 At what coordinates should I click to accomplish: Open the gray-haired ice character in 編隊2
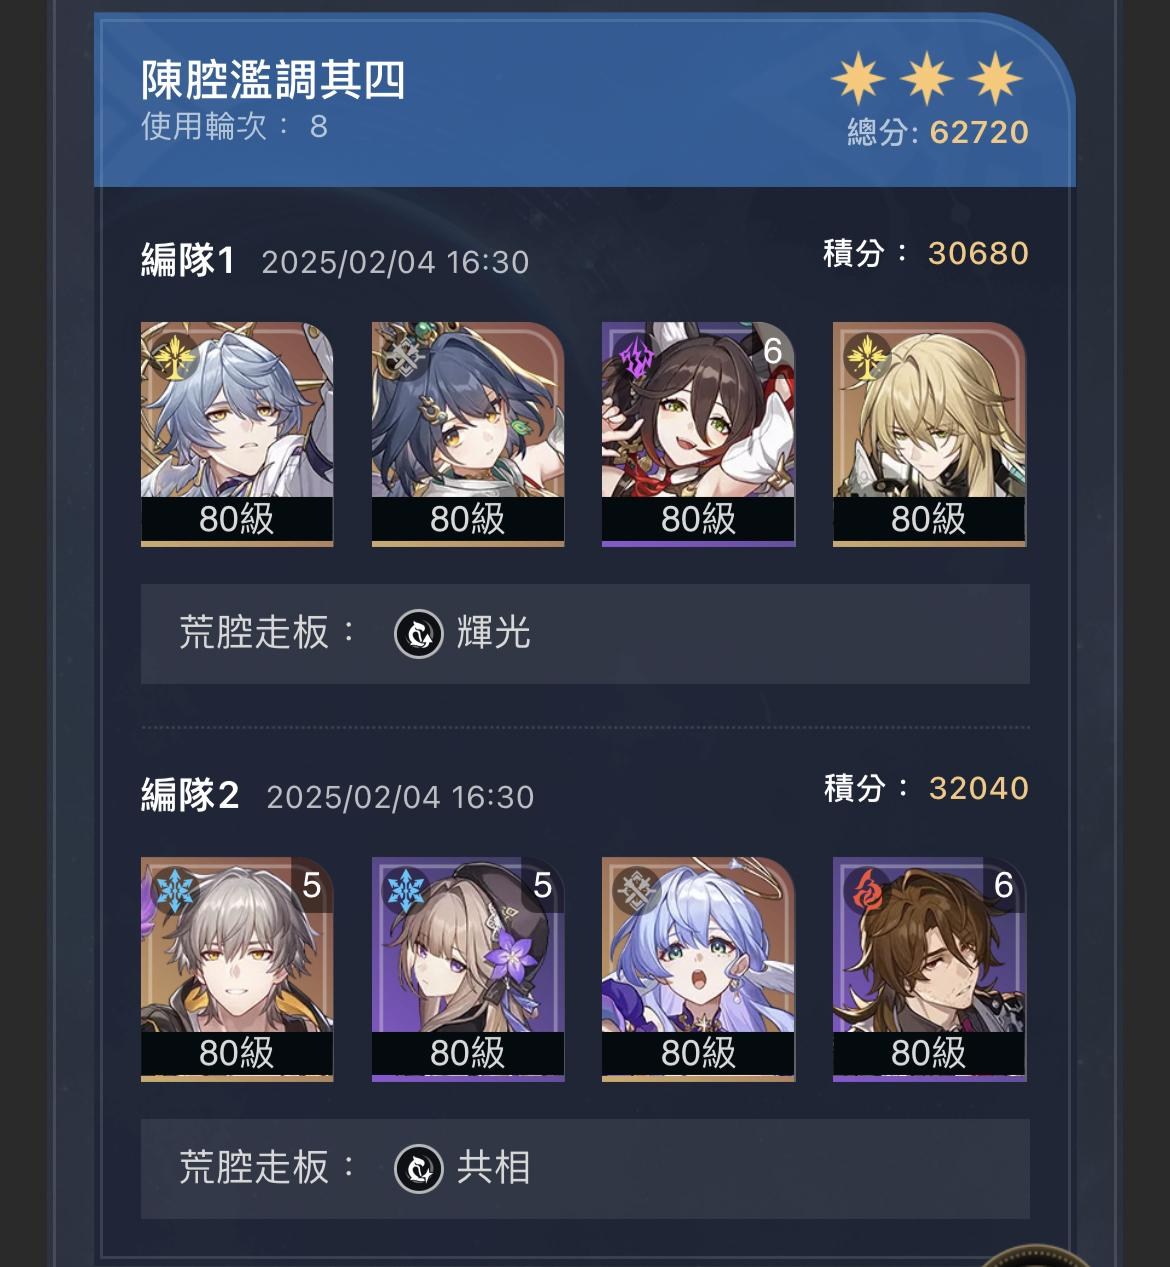click(237, 969)
